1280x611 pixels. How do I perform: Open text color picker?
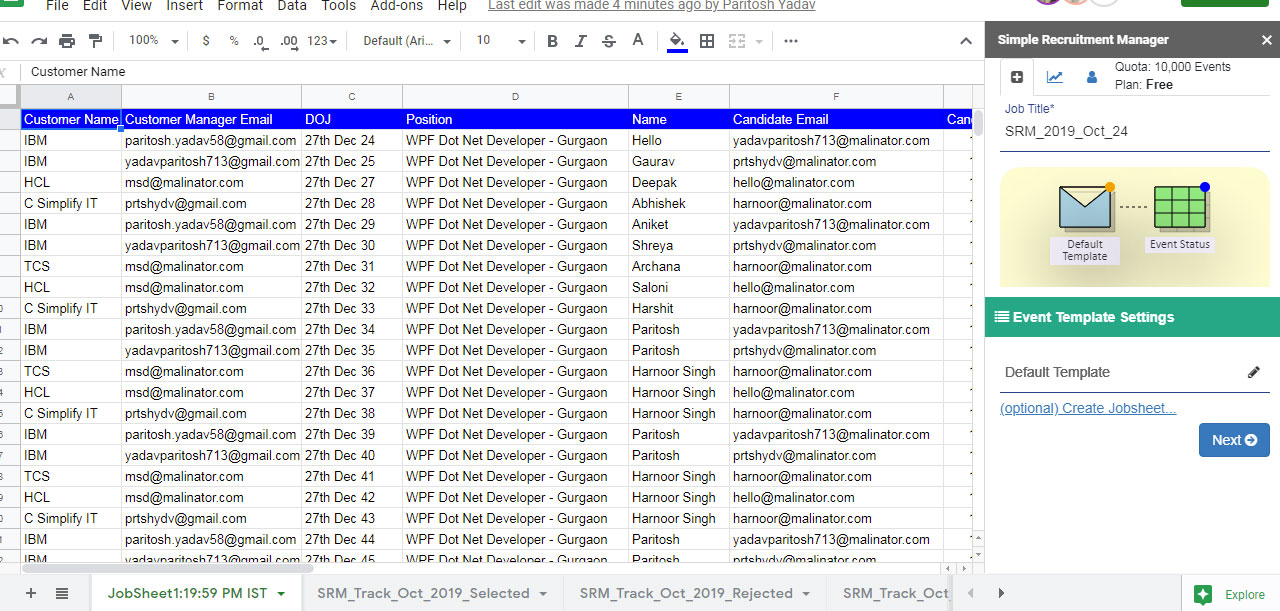pyautogui.click(x=638, y=41)
